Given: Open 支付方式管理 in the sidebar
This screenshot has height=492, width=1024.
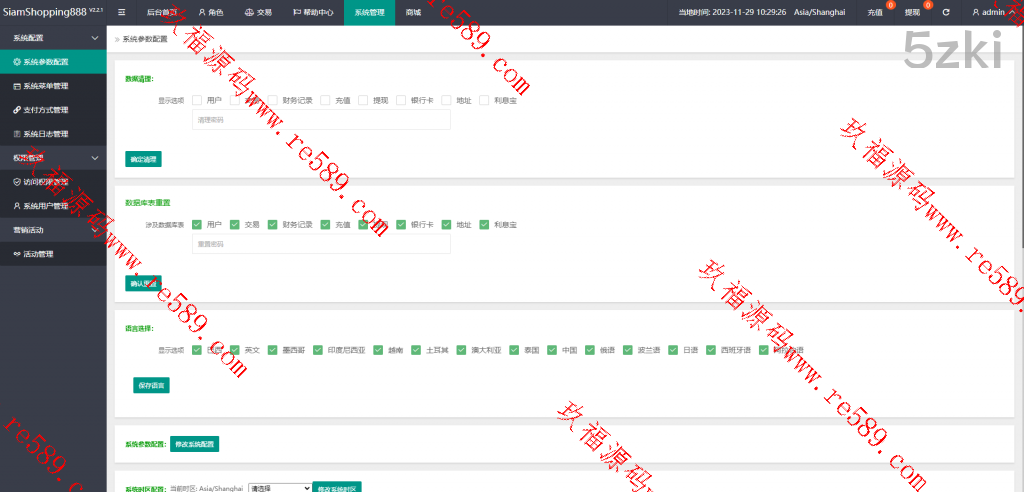Looking at the screenshot, I should 54,110.
